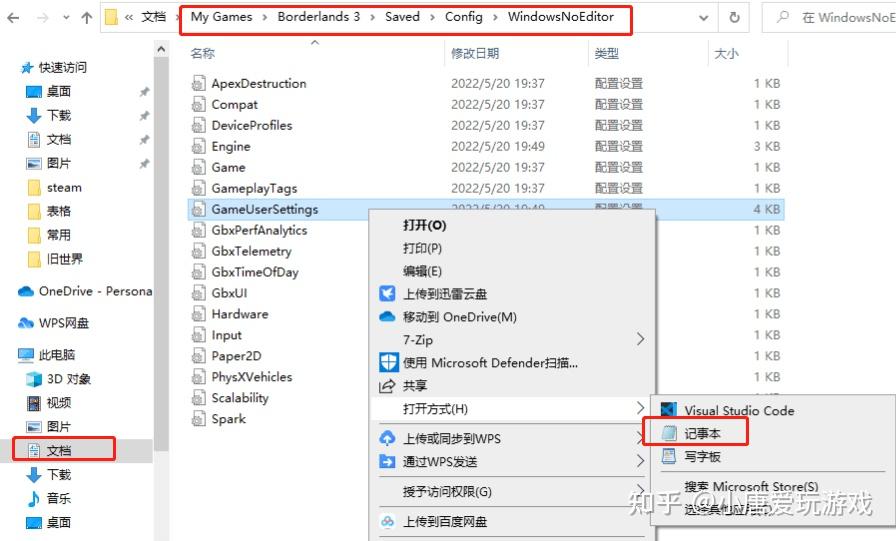Click the Forward navigation arrow
Image resolution: width=896 pixels, height=541 pixels.
click(x=43, y=18)
